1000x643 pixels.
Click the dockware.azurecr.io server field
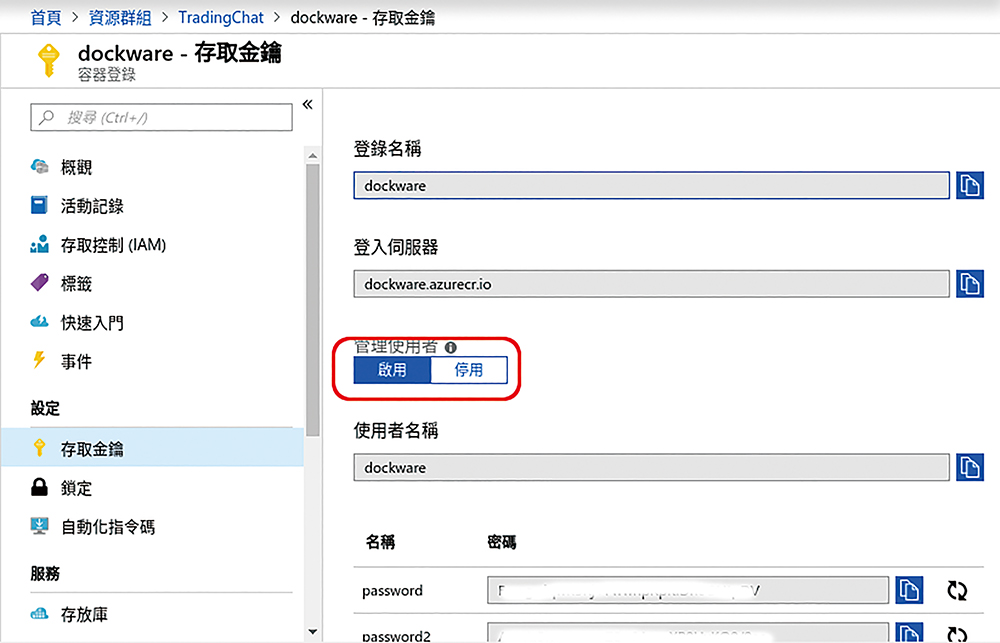651,284
